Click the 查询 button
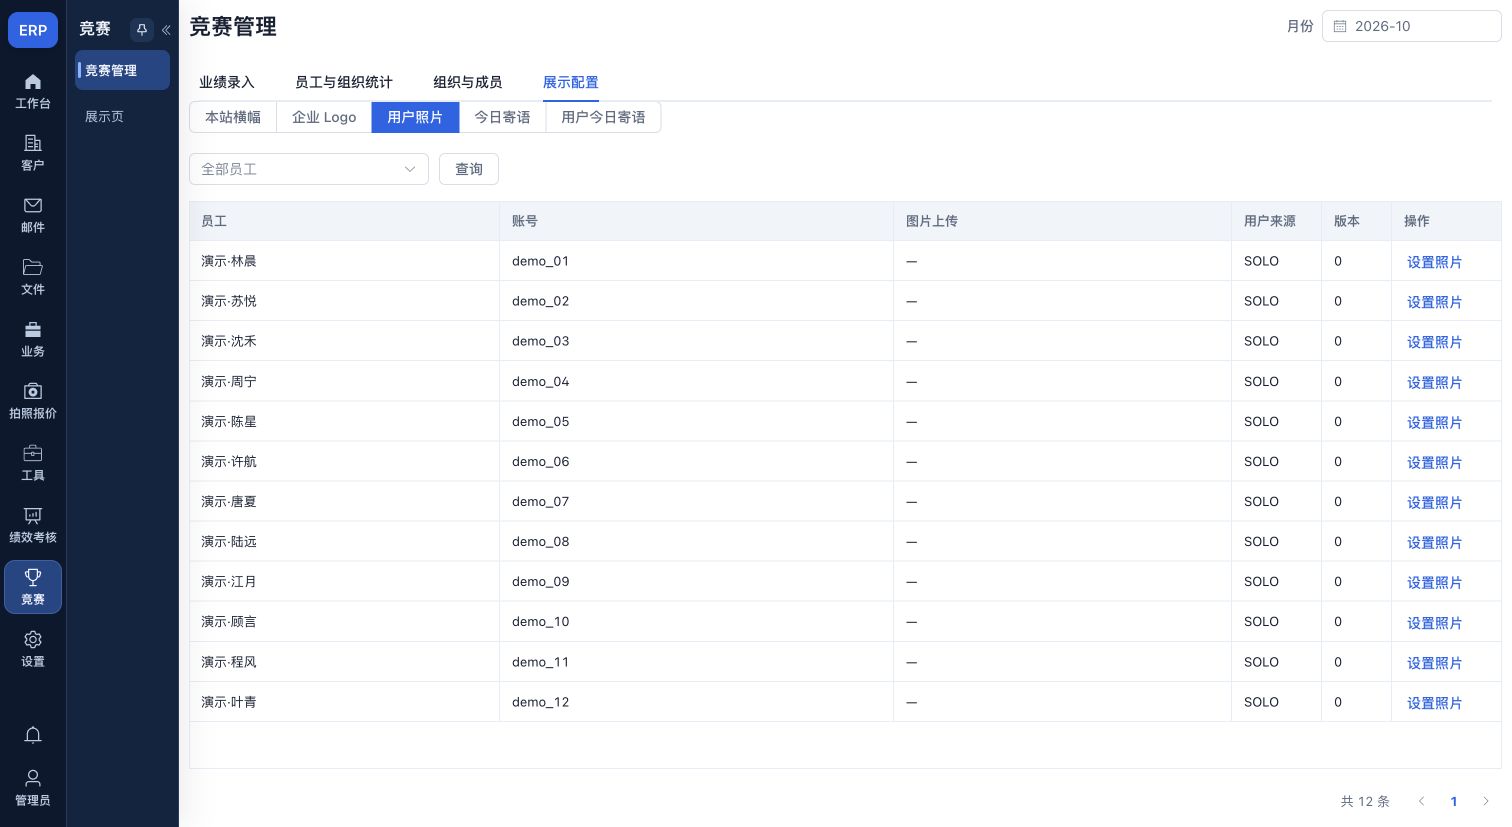The height and width of the screenshot is (827, 1512). [x=469, y=169]
